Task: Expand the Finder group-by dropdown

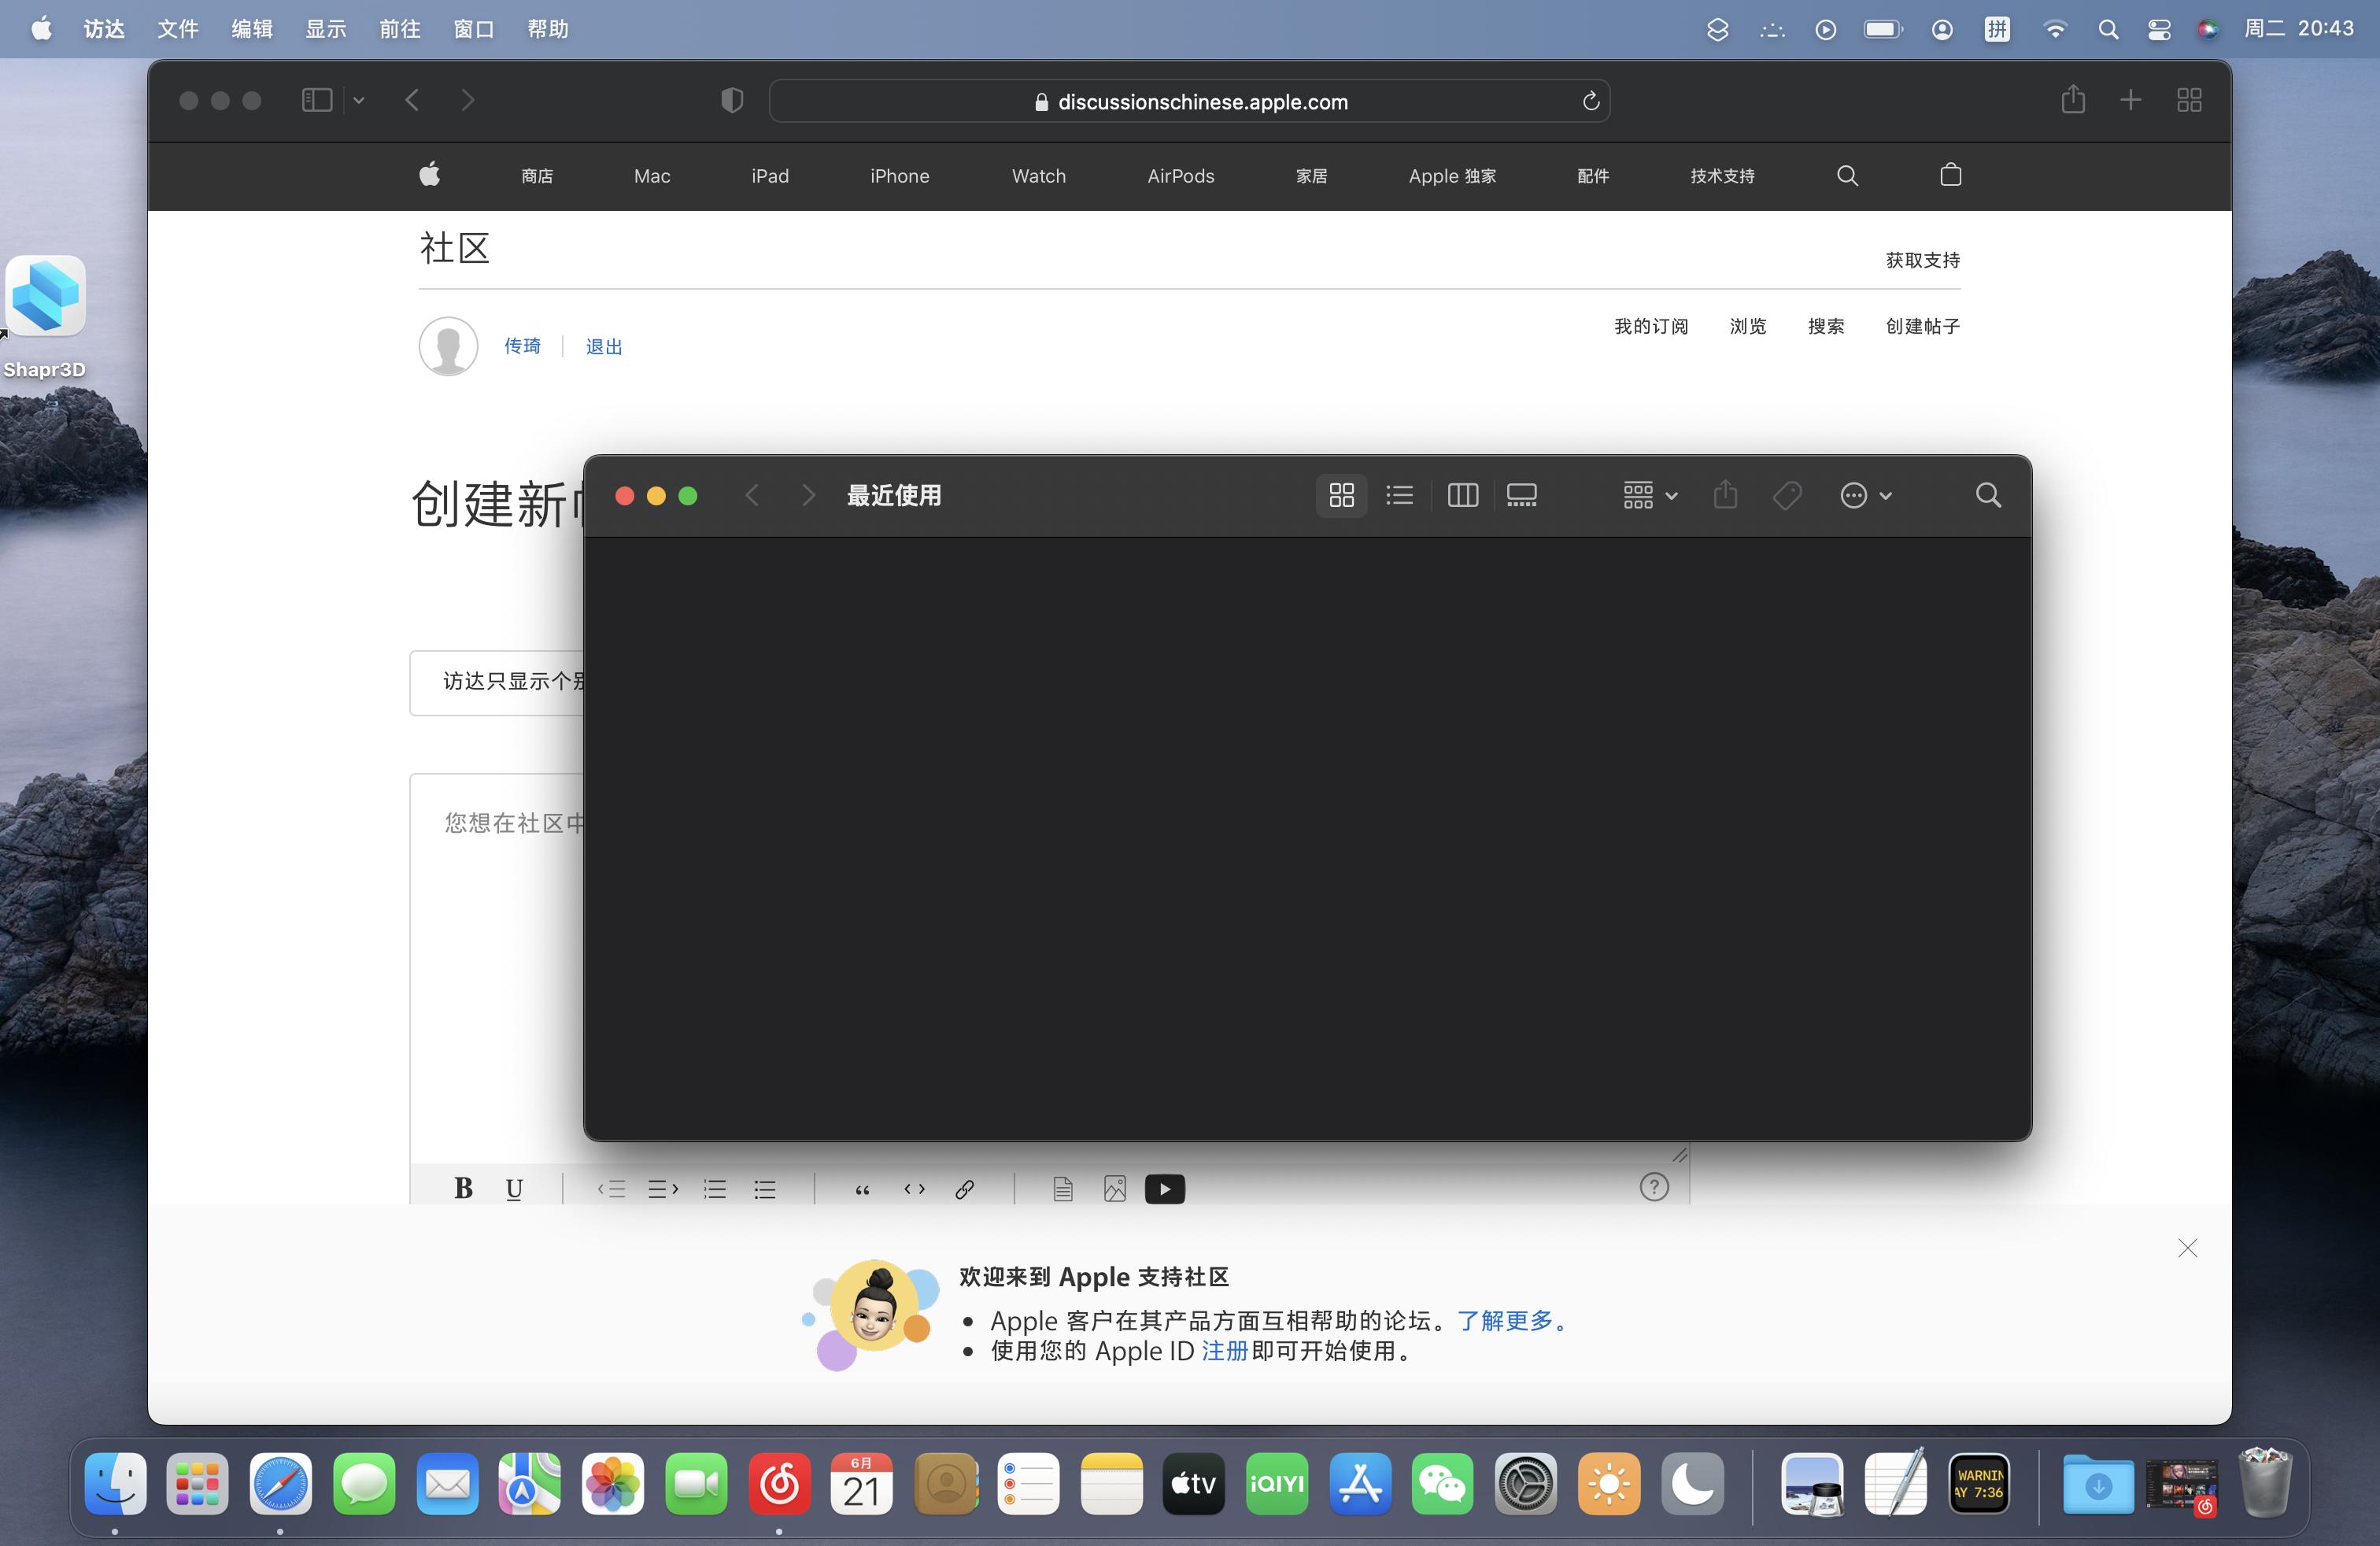Action: [x=1650, y=495]
